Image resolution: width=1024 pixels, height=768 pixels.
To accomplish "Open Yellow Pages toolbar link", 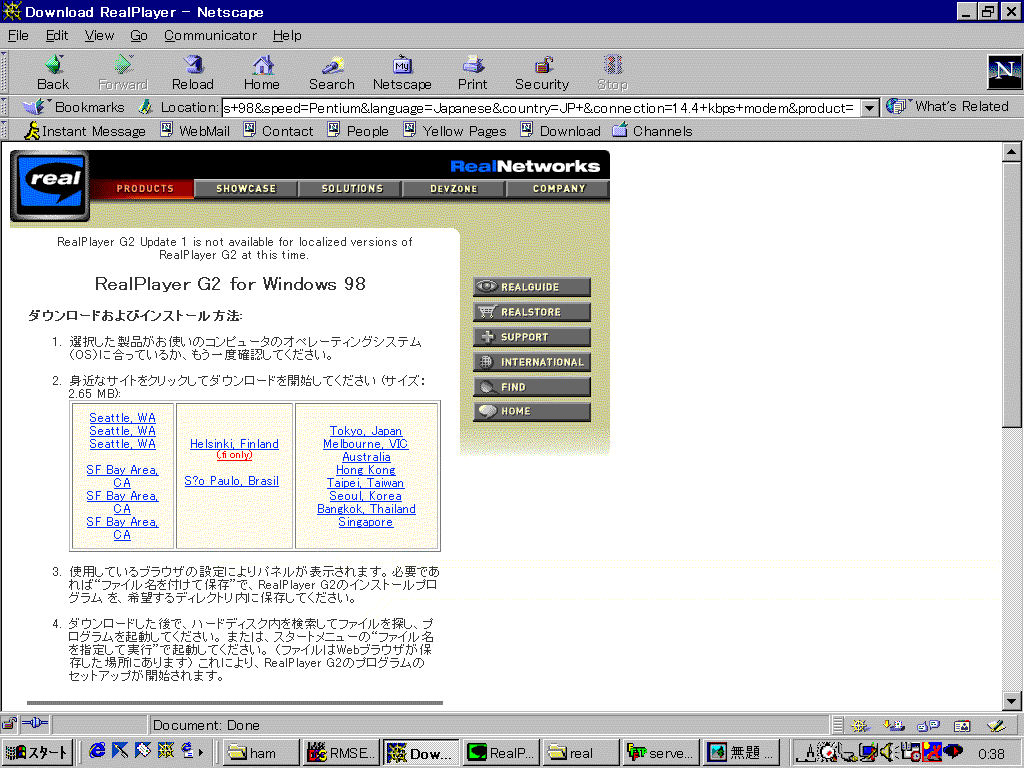I will click(x=455, y=131).
